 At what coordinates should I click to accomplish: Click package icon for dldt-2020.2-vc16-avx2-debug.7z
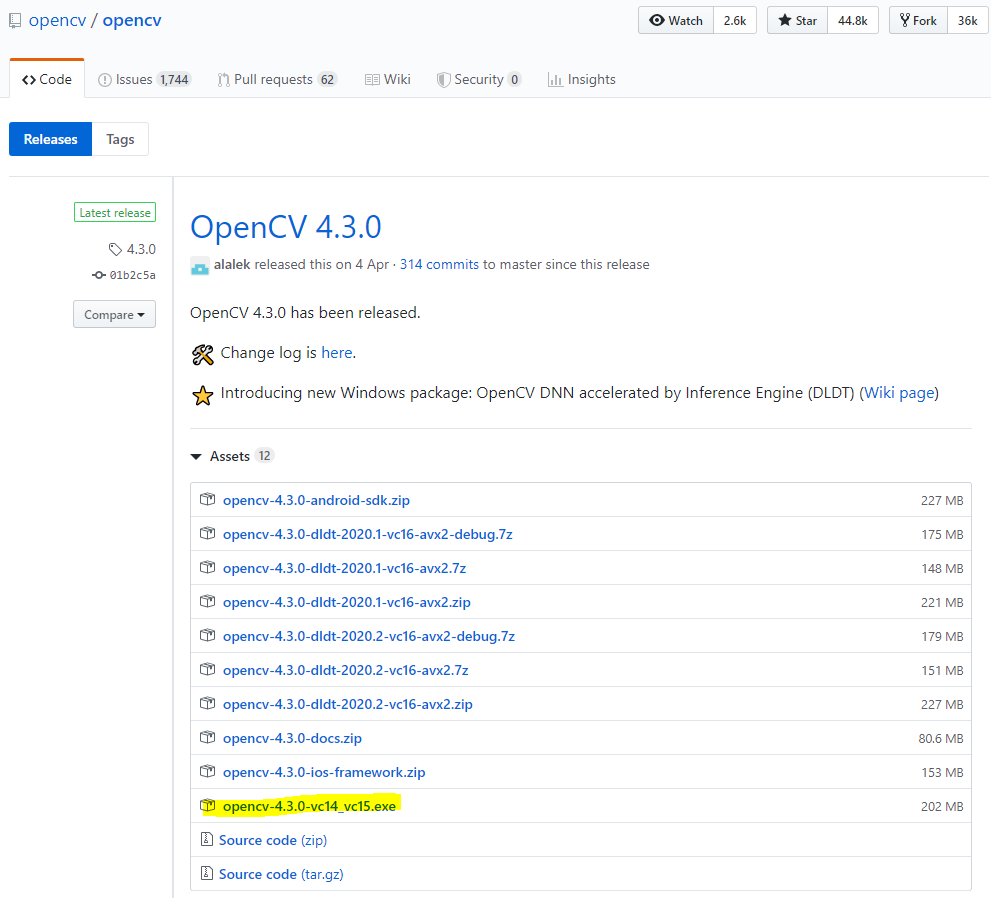pyautogui.click(x=207, y=635)
